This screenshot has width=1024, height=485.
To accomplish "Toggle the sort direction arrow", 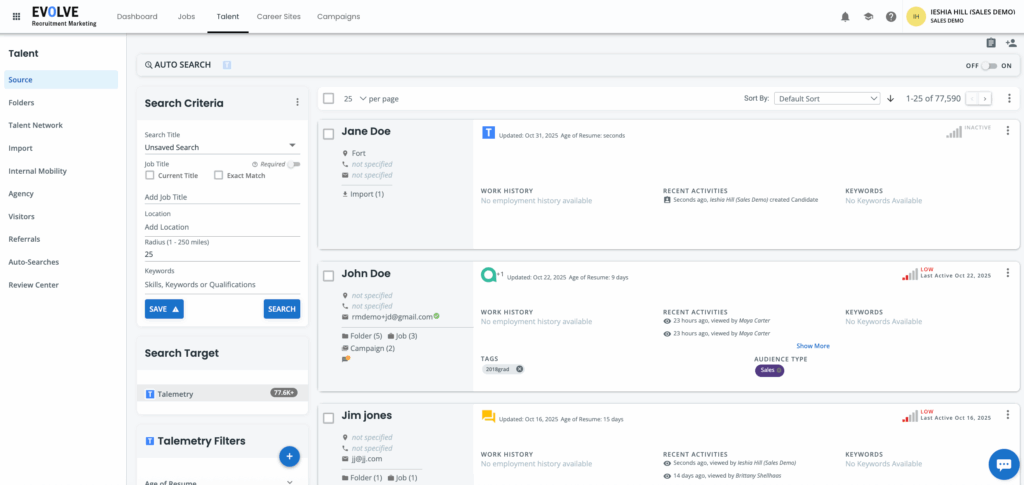I will pyautogui.click(x=890, y=99).
